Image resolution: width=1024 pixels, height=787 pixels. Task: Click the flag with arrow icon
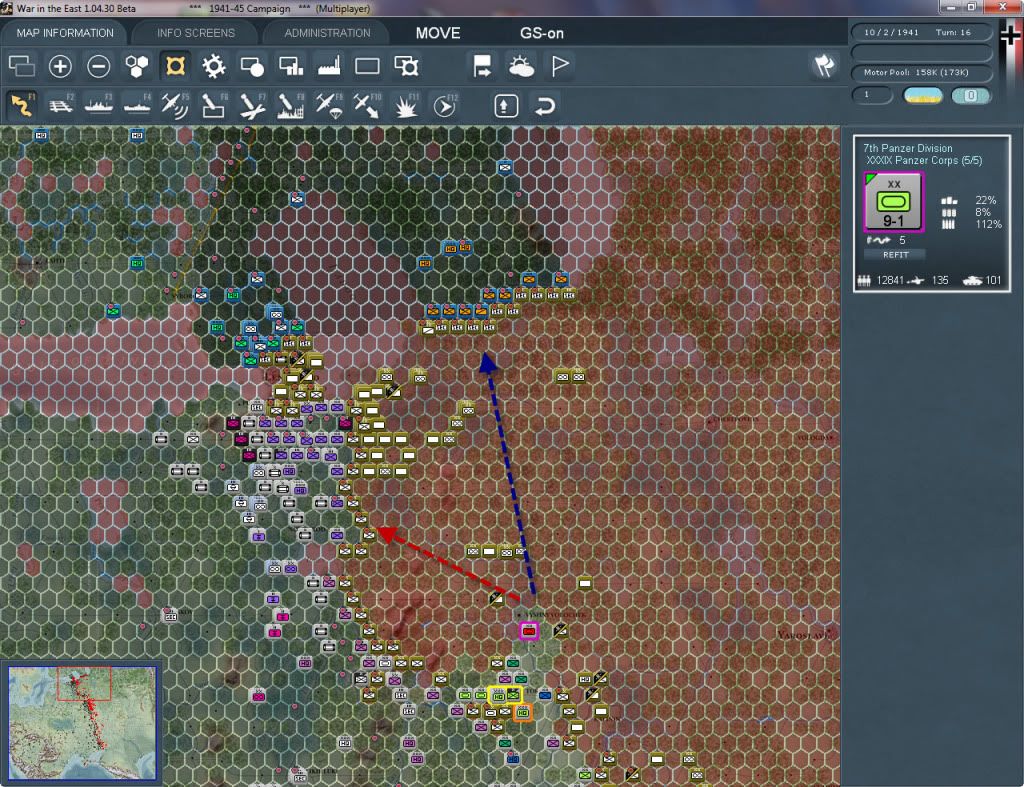483,66
